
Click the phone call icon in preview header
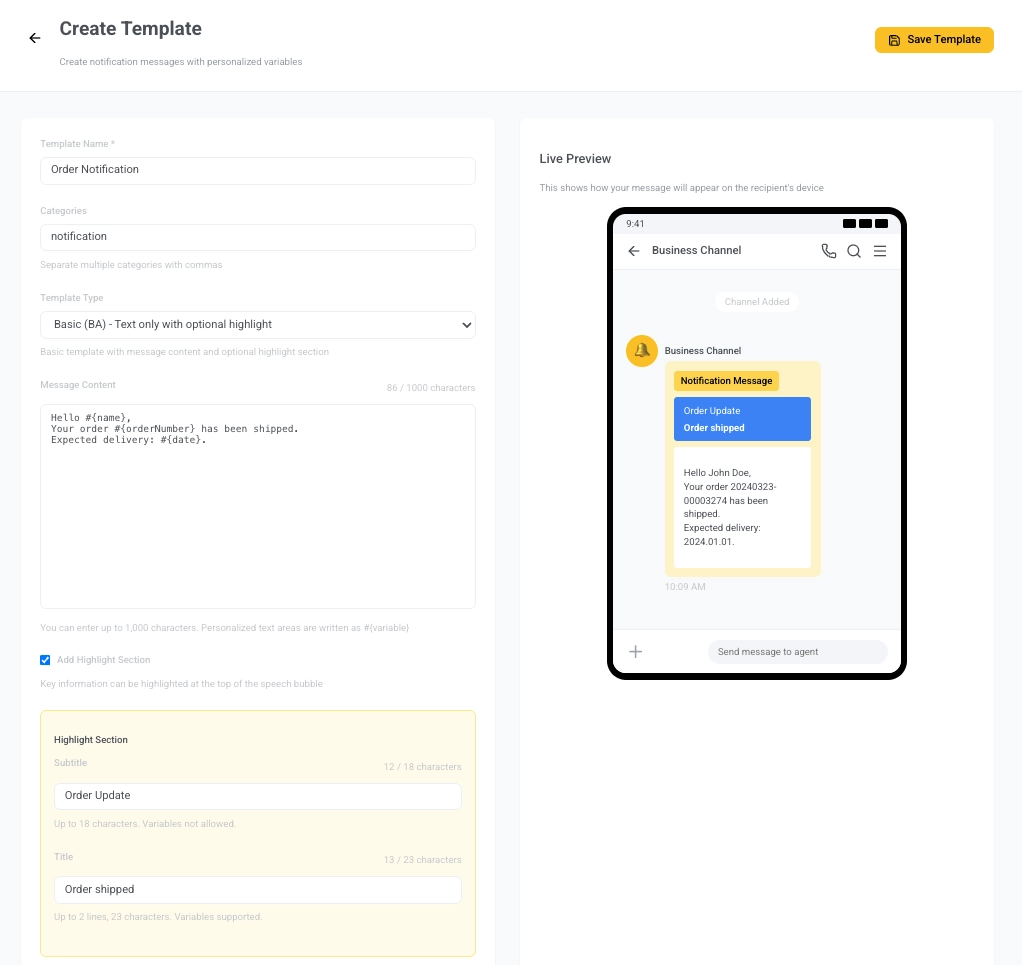pos(829,251)
